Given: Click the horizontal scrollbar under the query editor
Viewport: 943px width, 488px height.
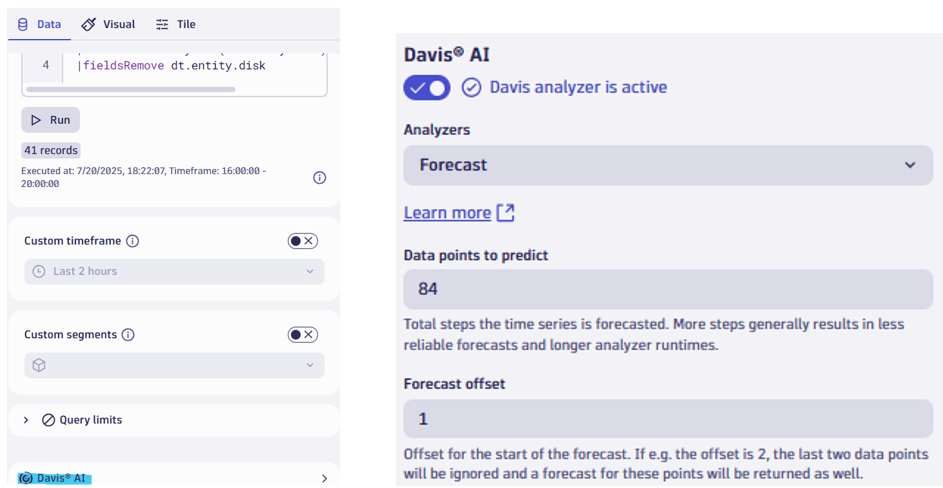Looking at the screenshot, I should click(x=130, y=89).
